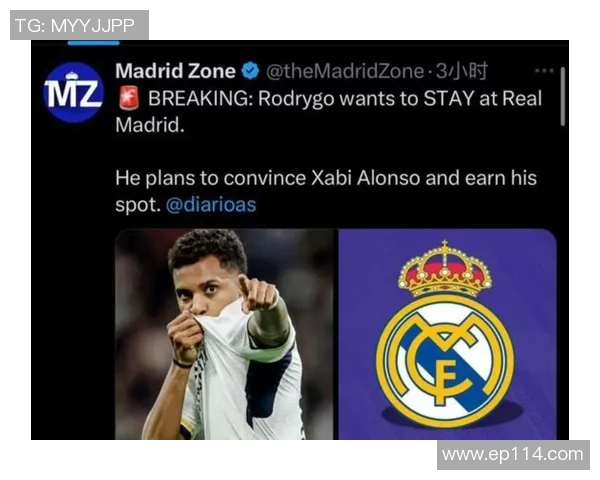The width and height of the screenshot is (600, 480).
Task: Click the vertical scrollbar beside the tweet
Action: coord(562,96)
